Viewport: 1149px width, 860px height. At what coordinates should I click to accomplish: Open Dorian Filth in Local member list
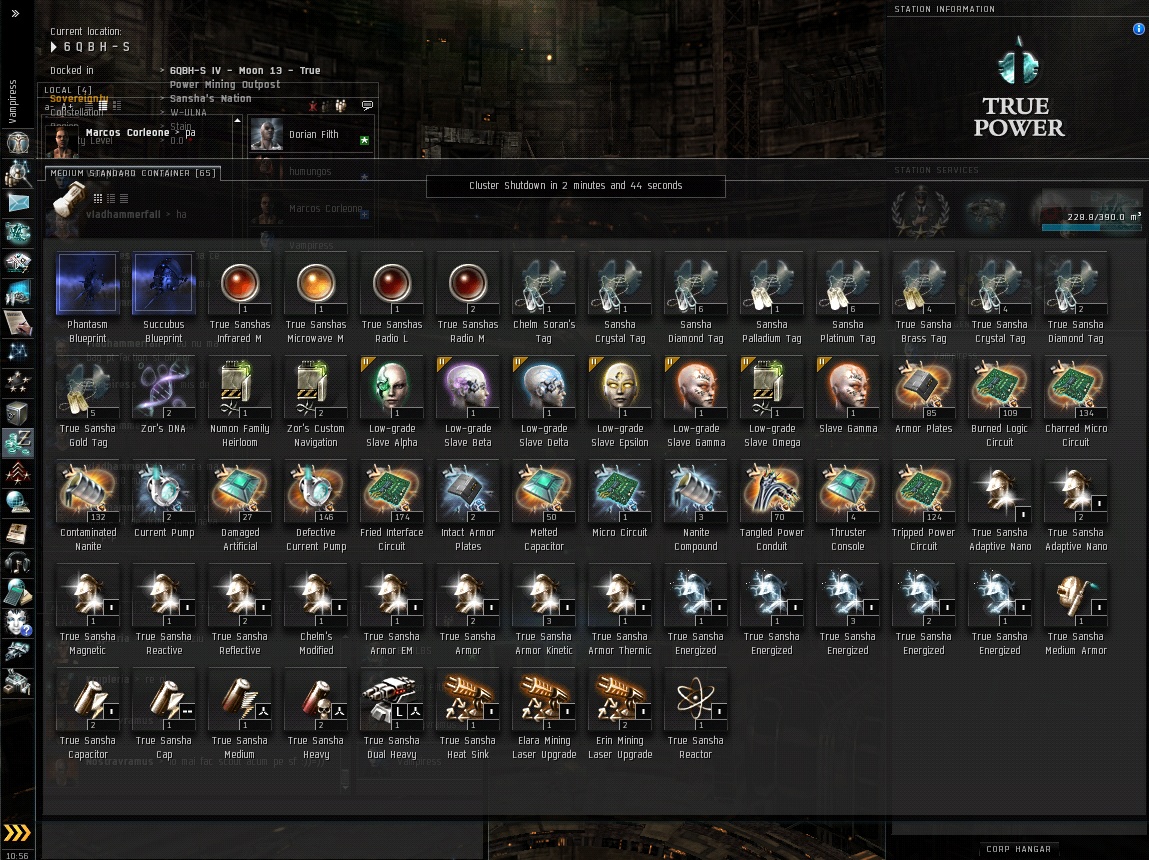pos(311,135)
